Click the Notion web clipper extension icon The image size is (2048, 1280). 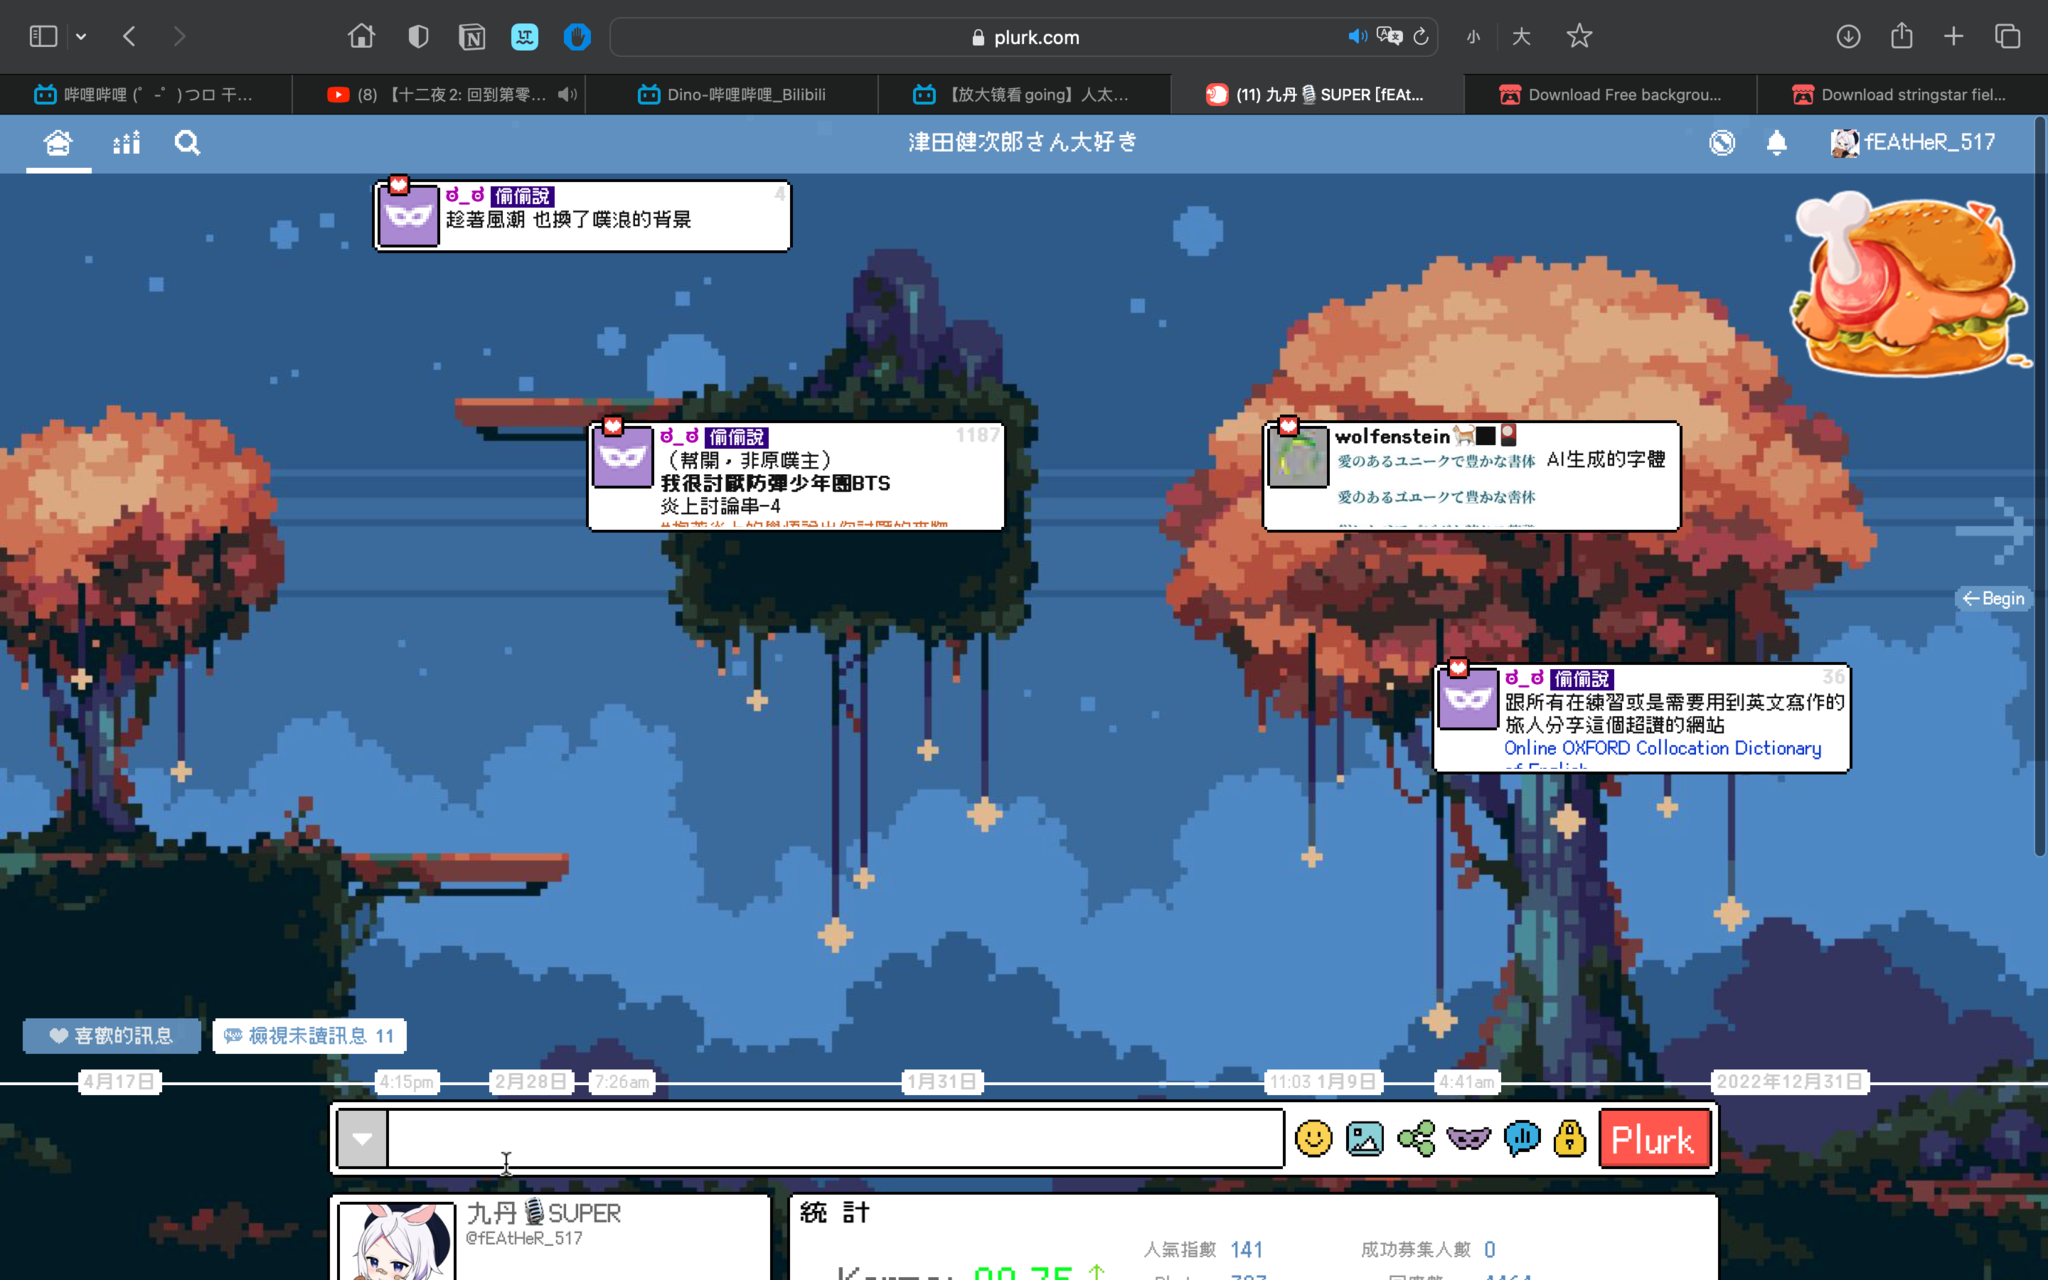click(471, 37)
